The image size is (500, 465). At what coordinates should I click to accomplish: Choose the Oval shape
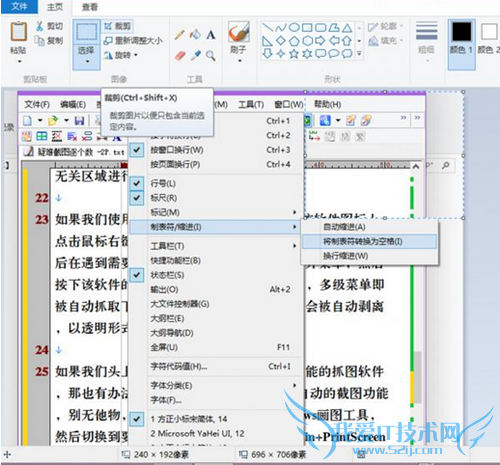pyautogui.click(x=294, y=27)
